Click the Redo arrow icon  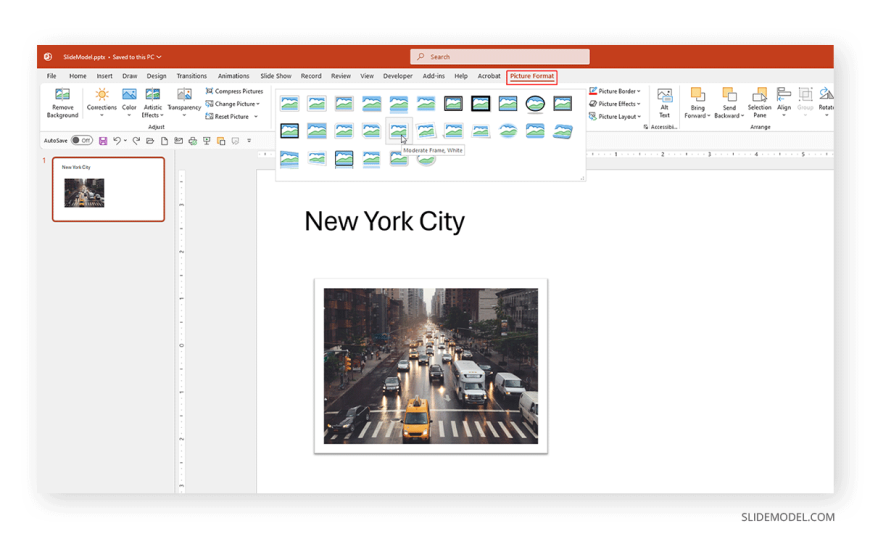click(136, 141)
